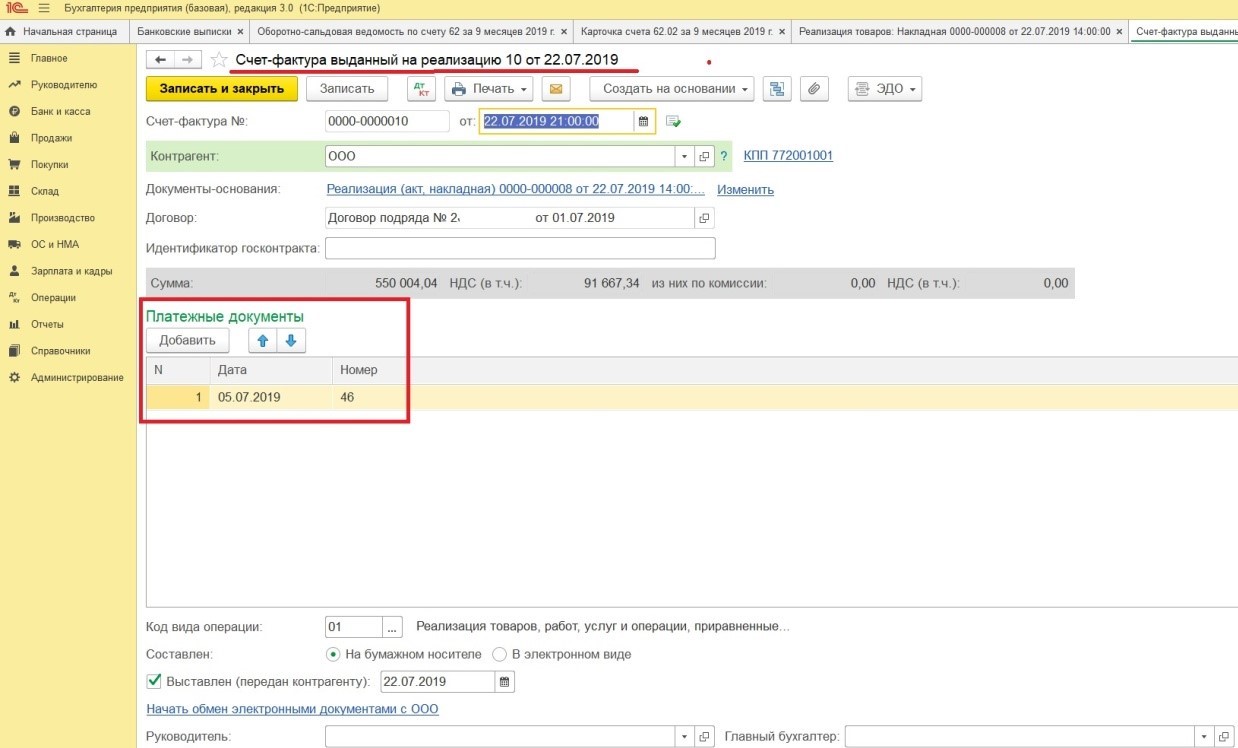Viewport: 1238px width, 748px height.
Task: Open calendar for Выставлен date
Action: (504, 682)
